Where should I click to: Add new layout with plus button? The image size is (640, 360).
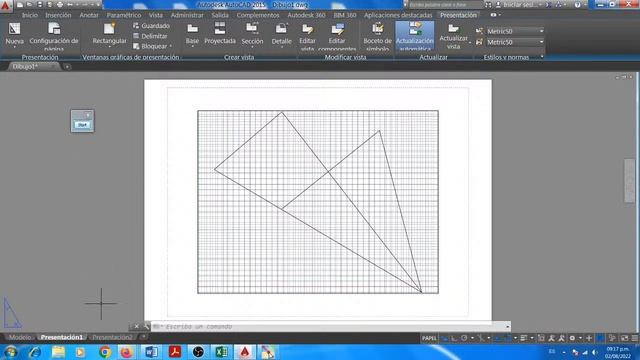coord(143,337)
